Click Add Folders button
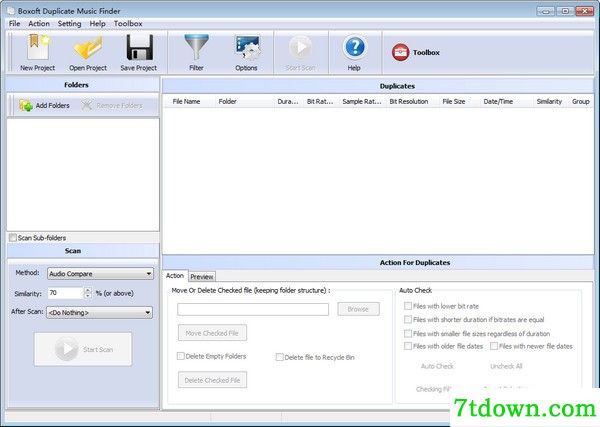Image resolution: width=600 pixels, height=427 pixels. click(44, 105)
